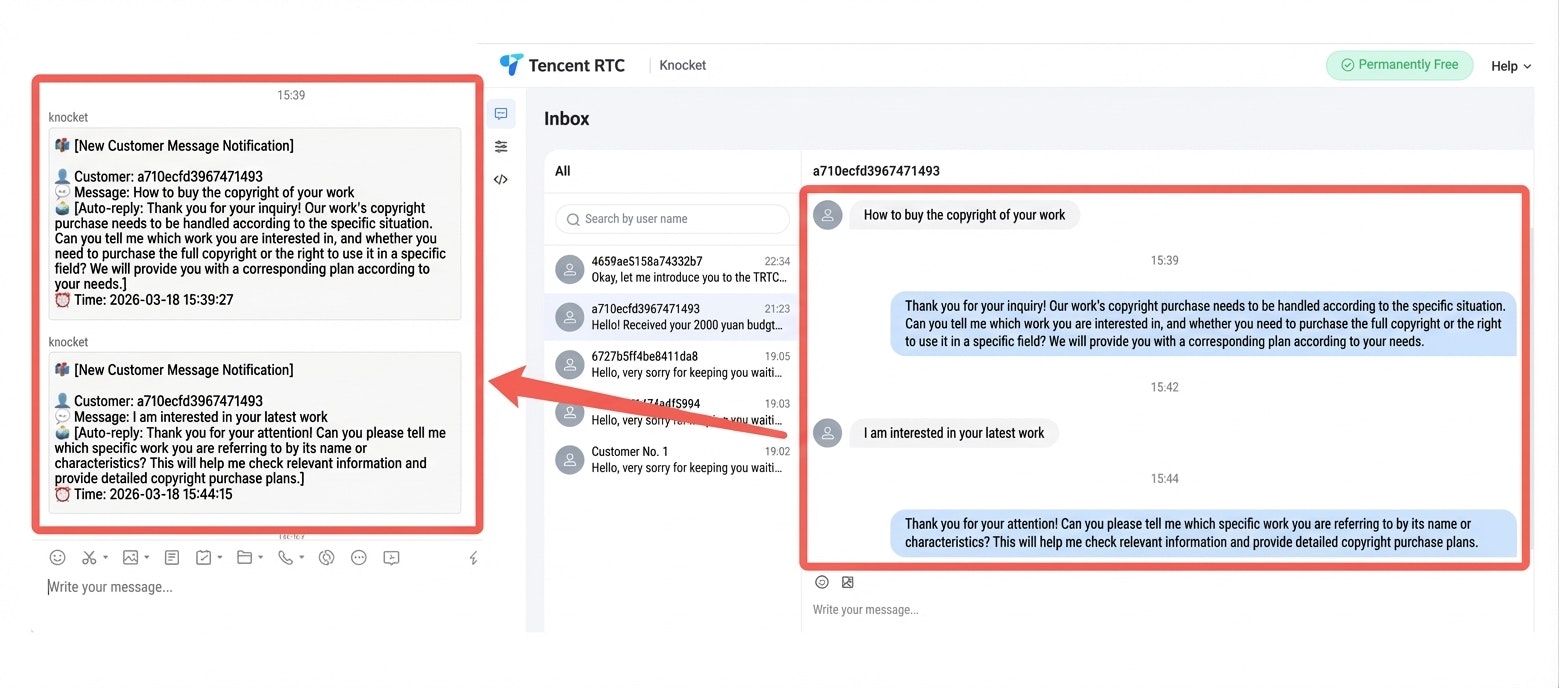Click the image upload icon below Knocket conversation
Screen dimensions: 1559x688
click(847, 582)
